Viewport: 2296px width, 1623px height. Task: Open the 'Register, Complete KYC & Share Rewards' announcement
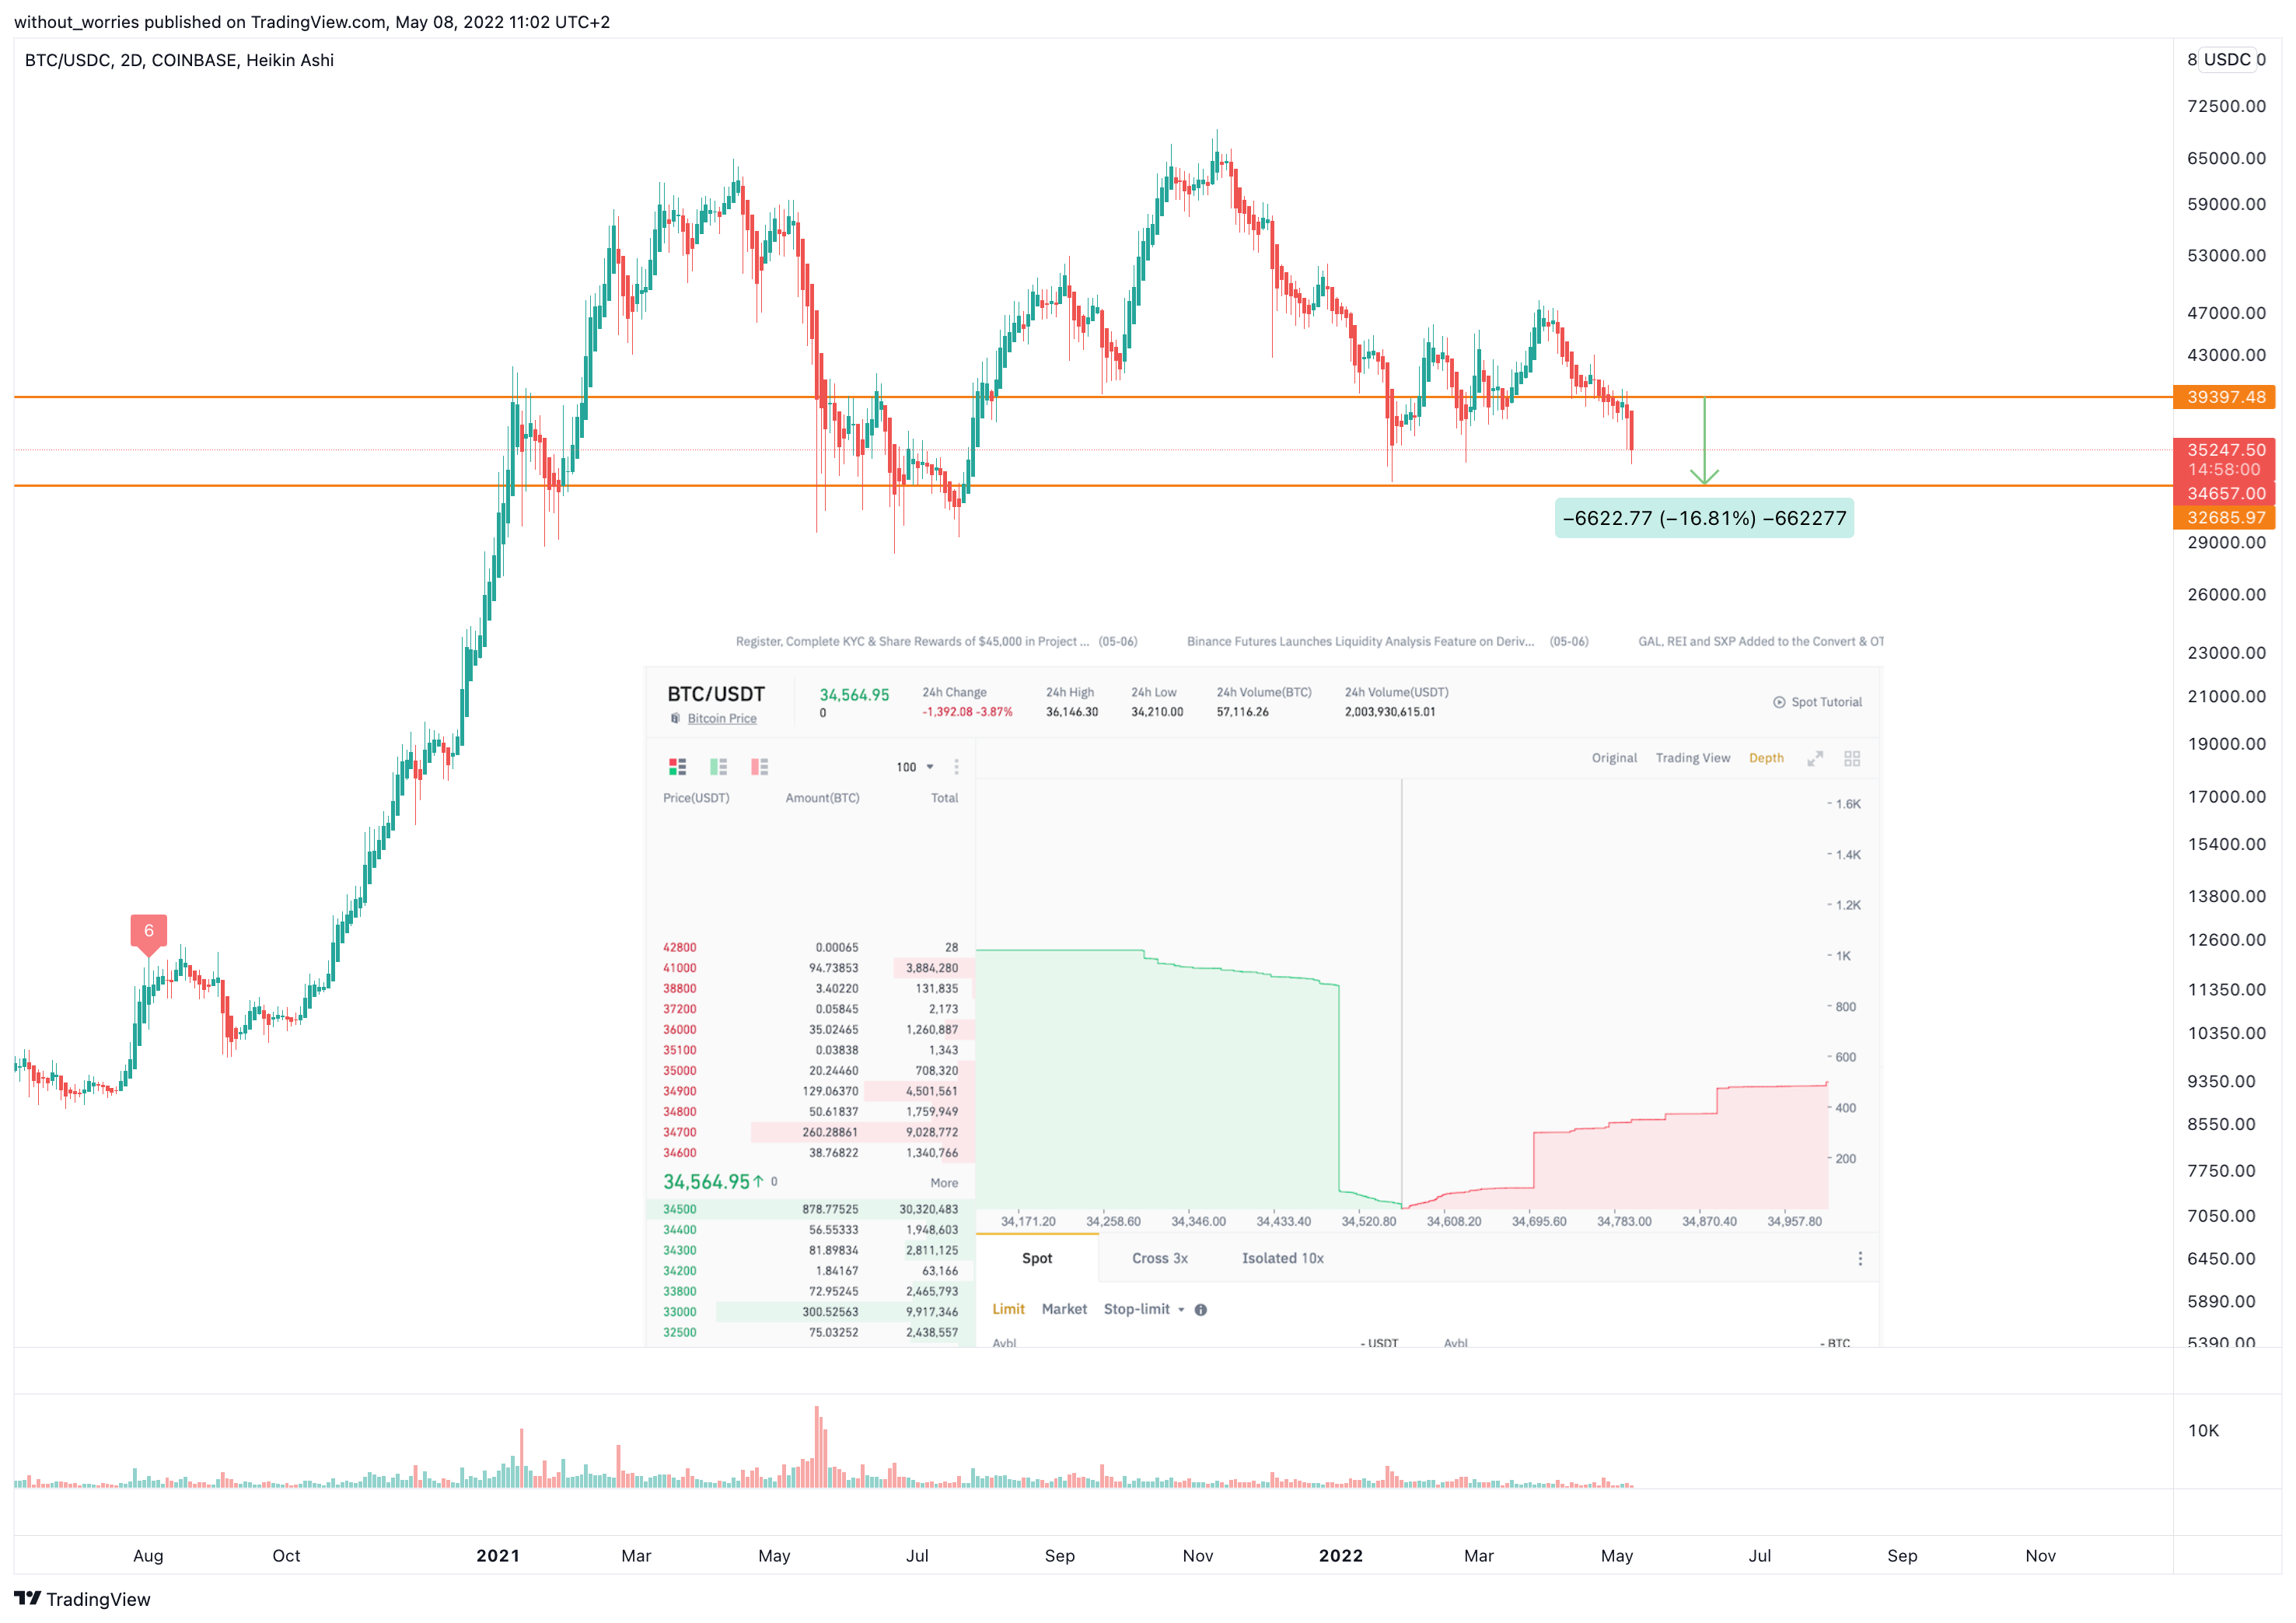click(x=936, y=642)
